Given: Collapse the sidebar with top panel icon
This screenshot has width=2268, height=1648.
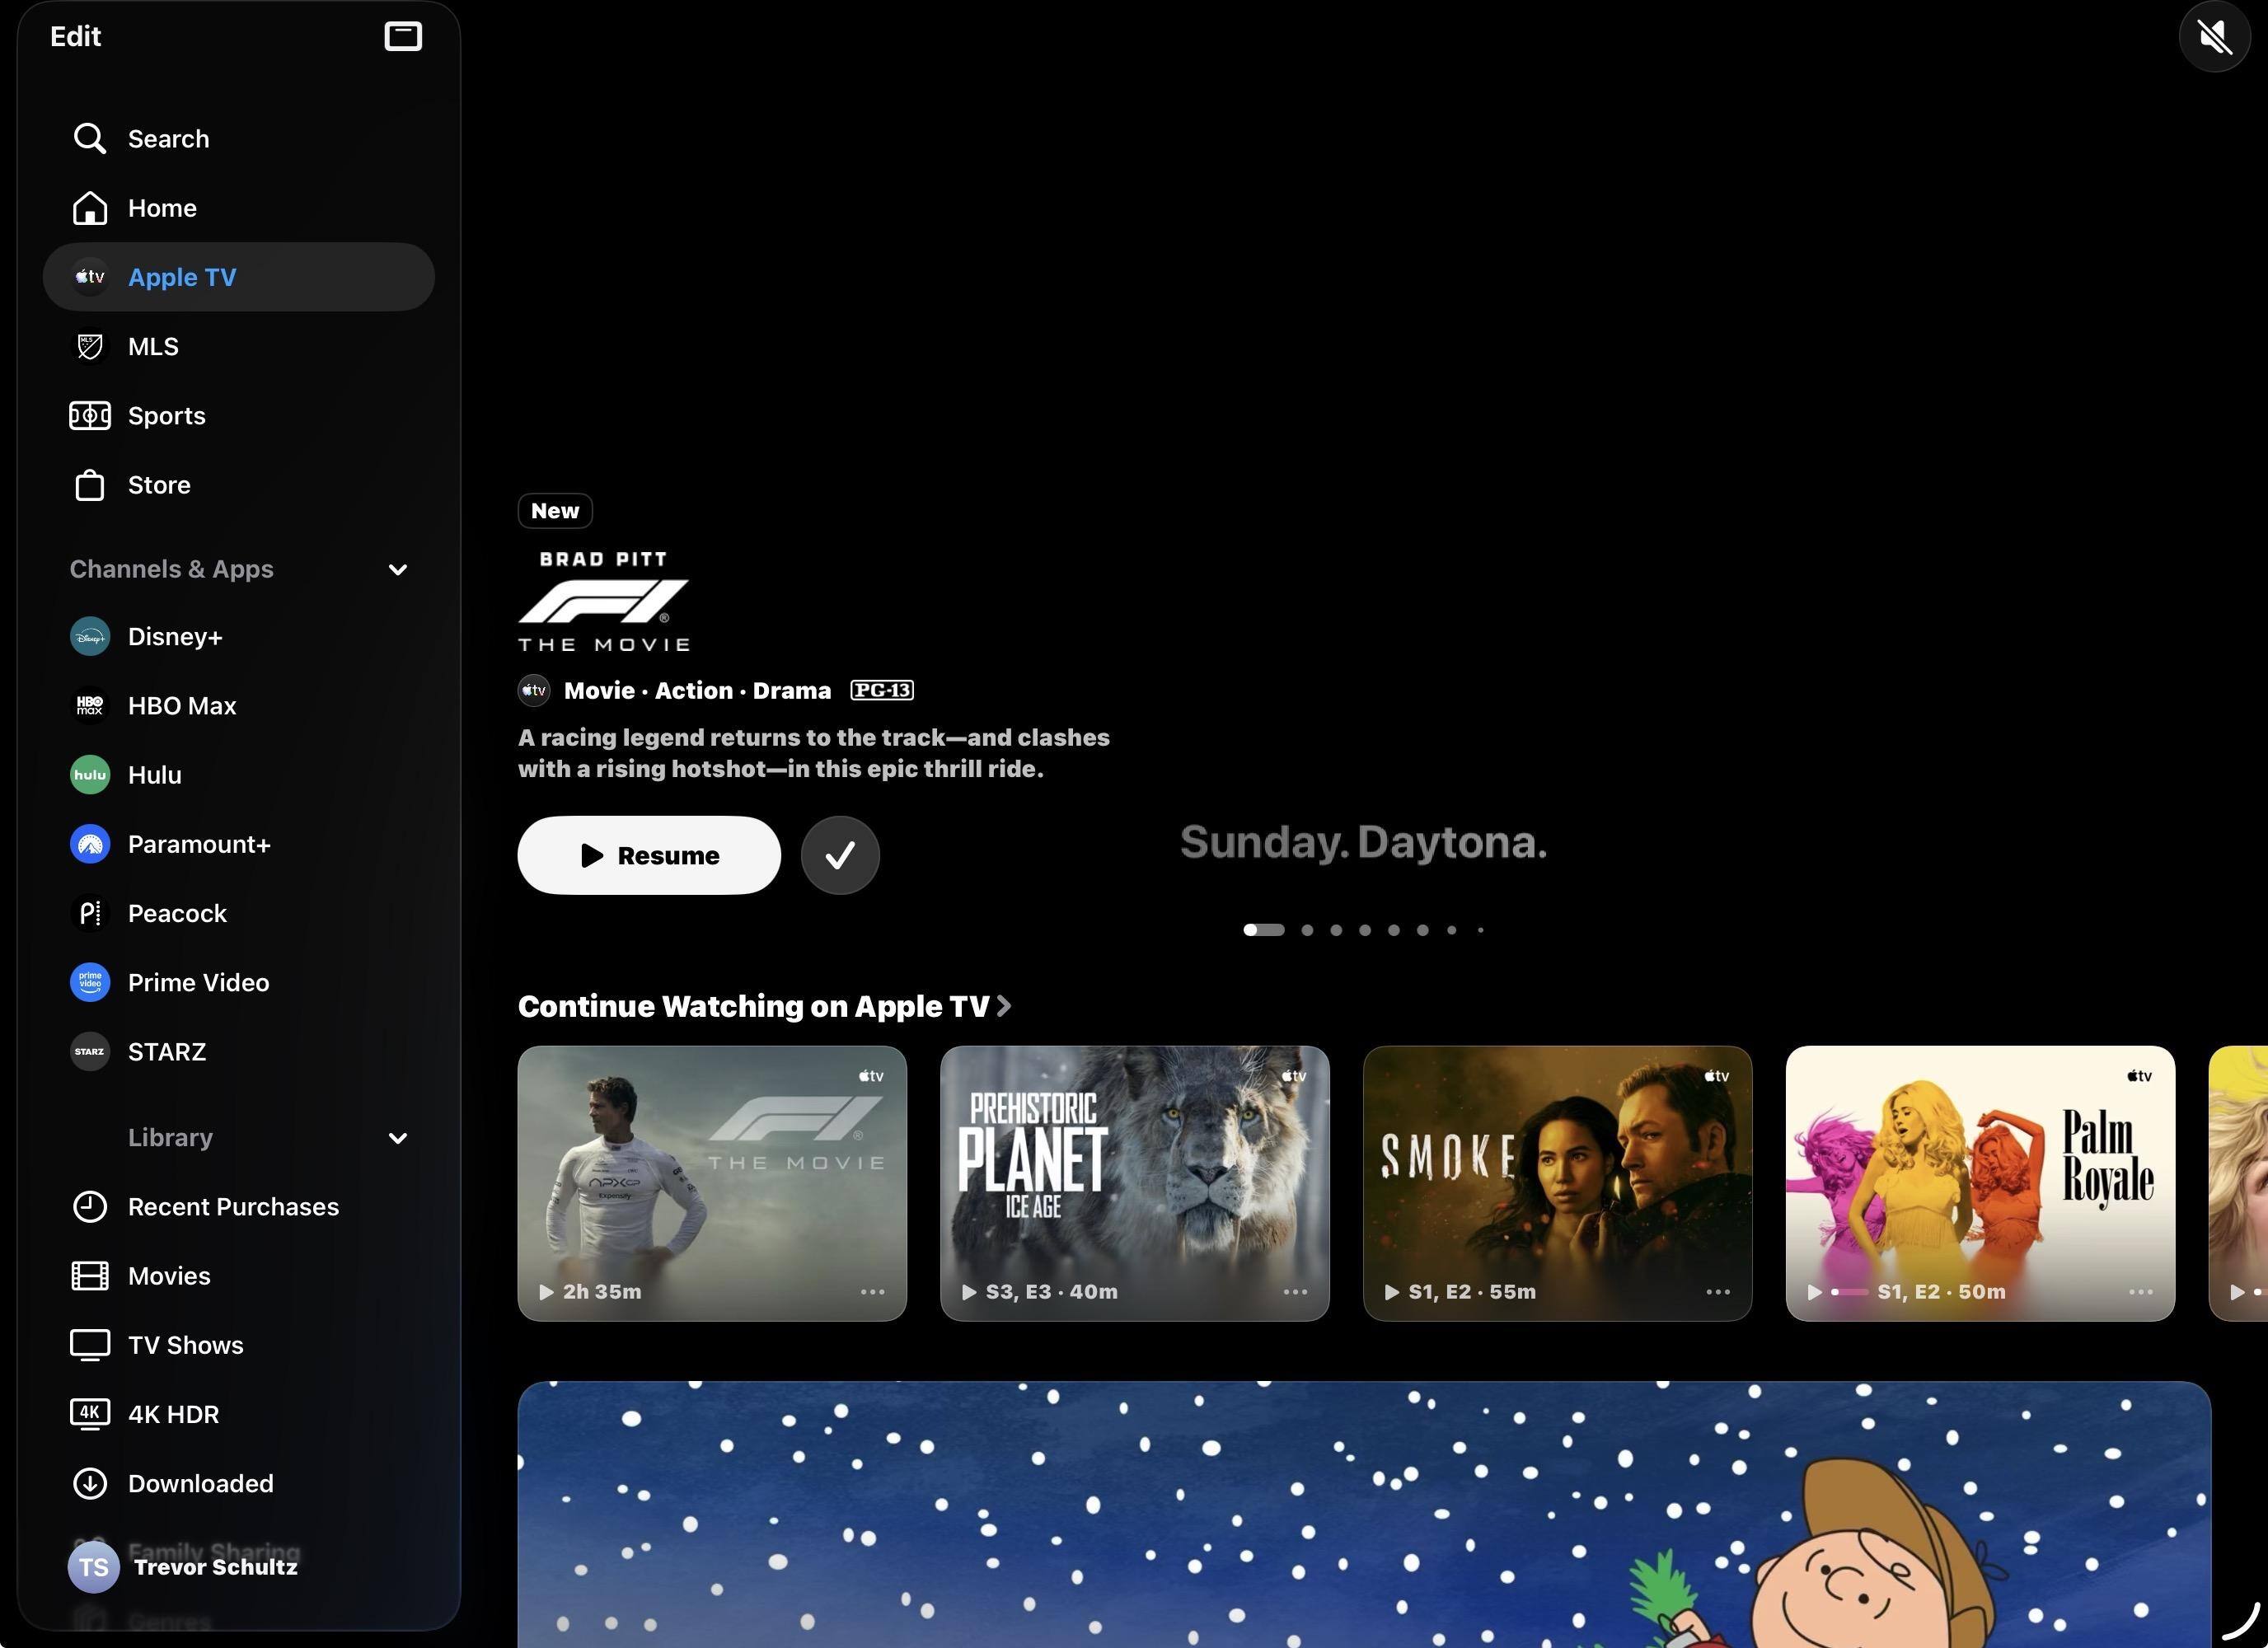Looking at the screenshot, I should (403, 36).
